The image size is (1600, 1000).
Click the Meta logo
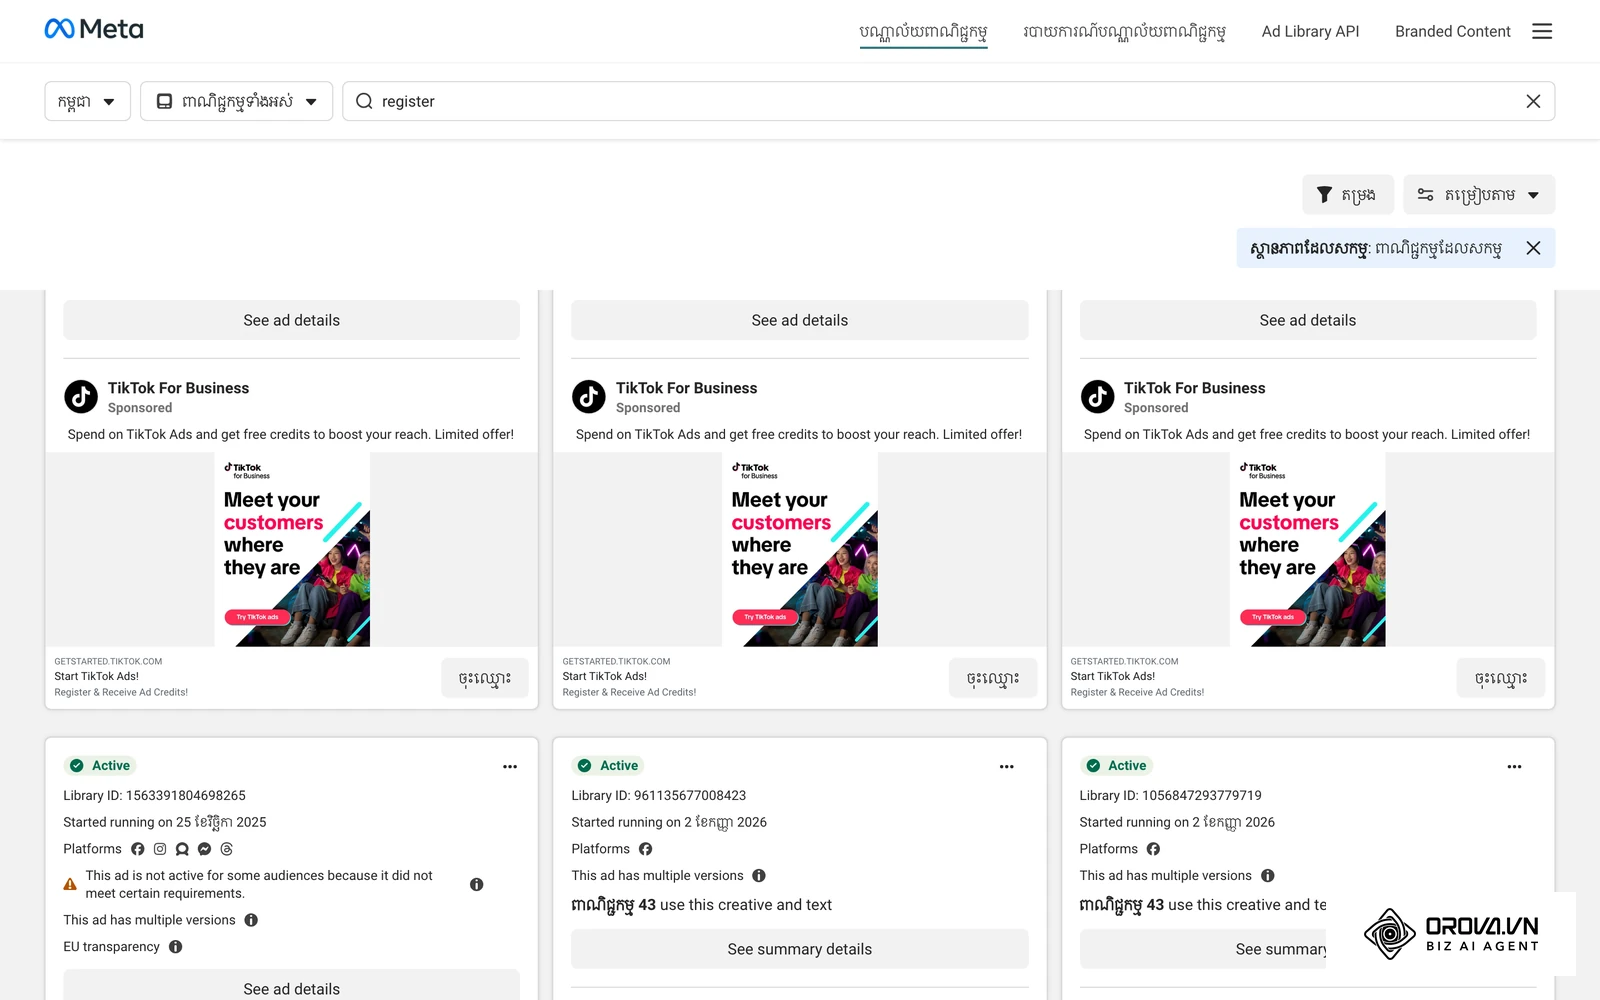pos(94,29)
